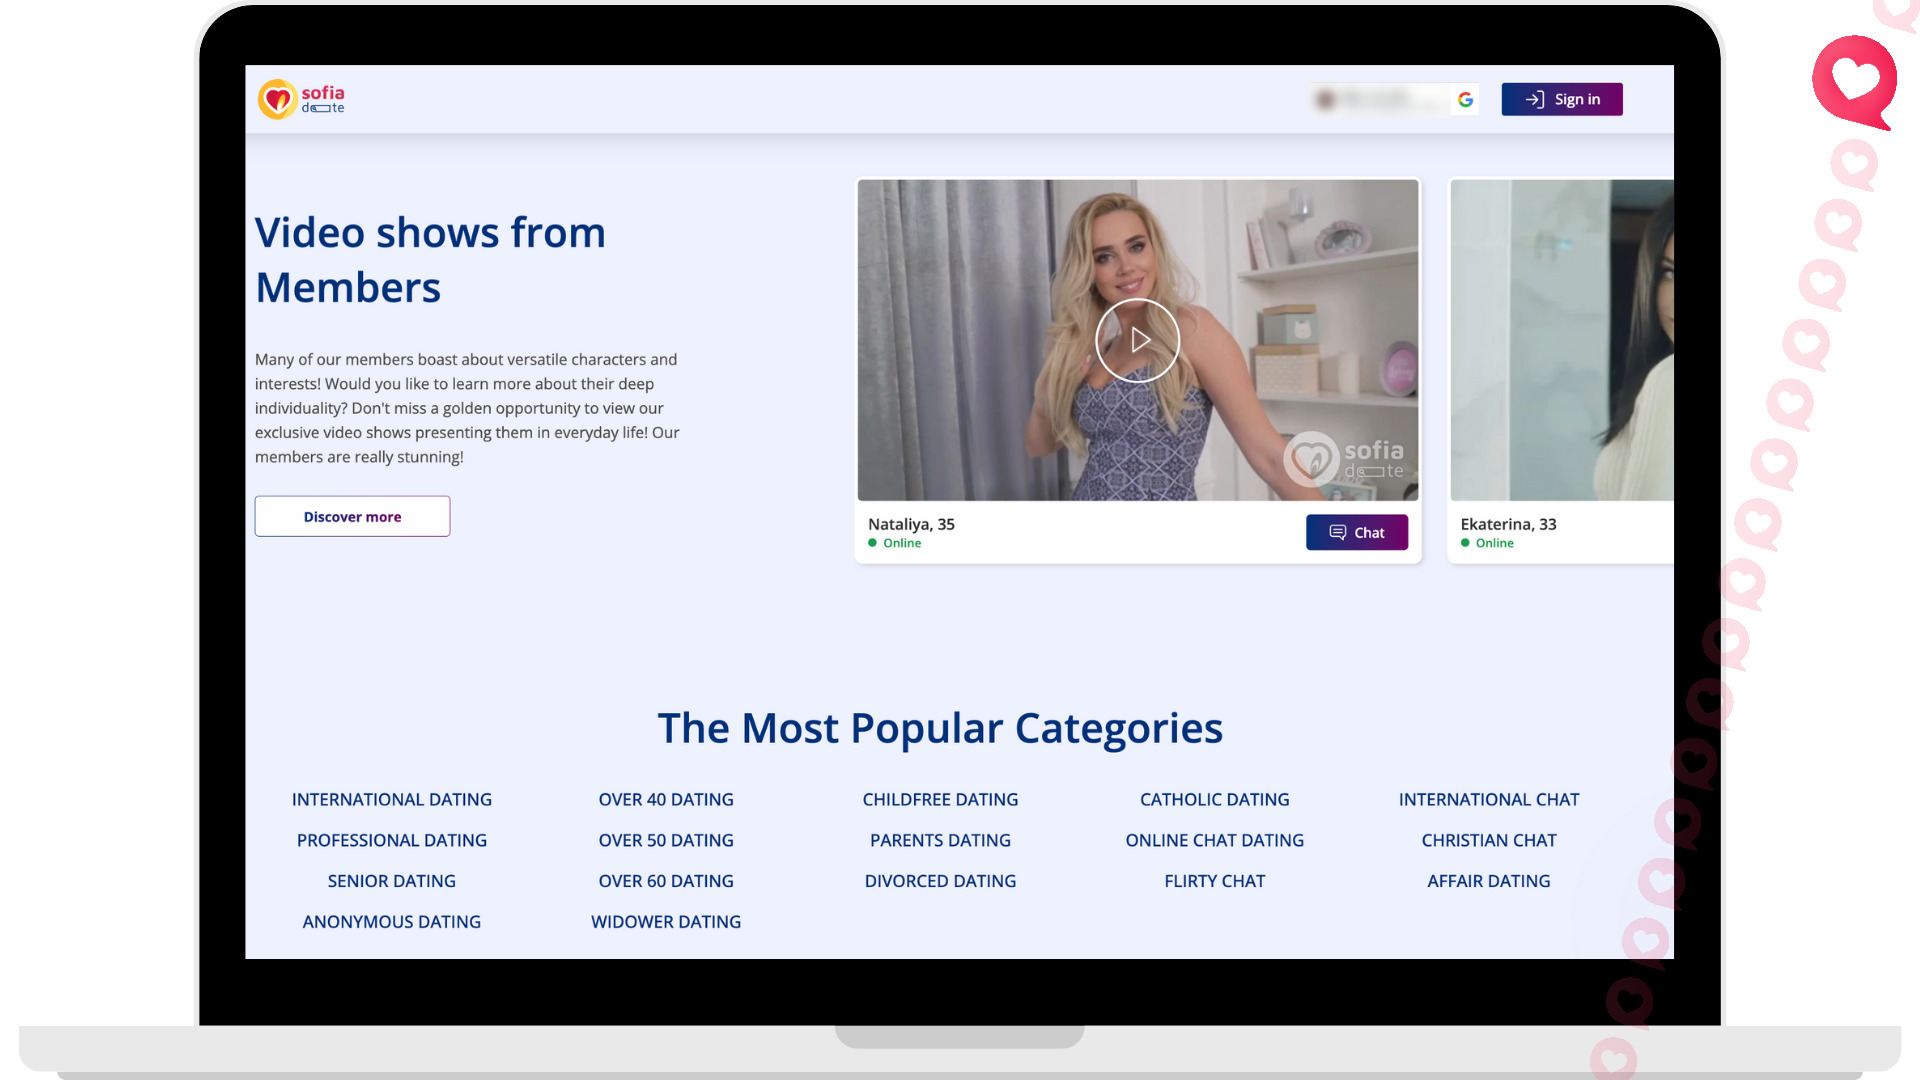Click Ekaterina's Online status indicator
The height and width of the screenshot is (1080, 1920).
(x=1467, y=543)
